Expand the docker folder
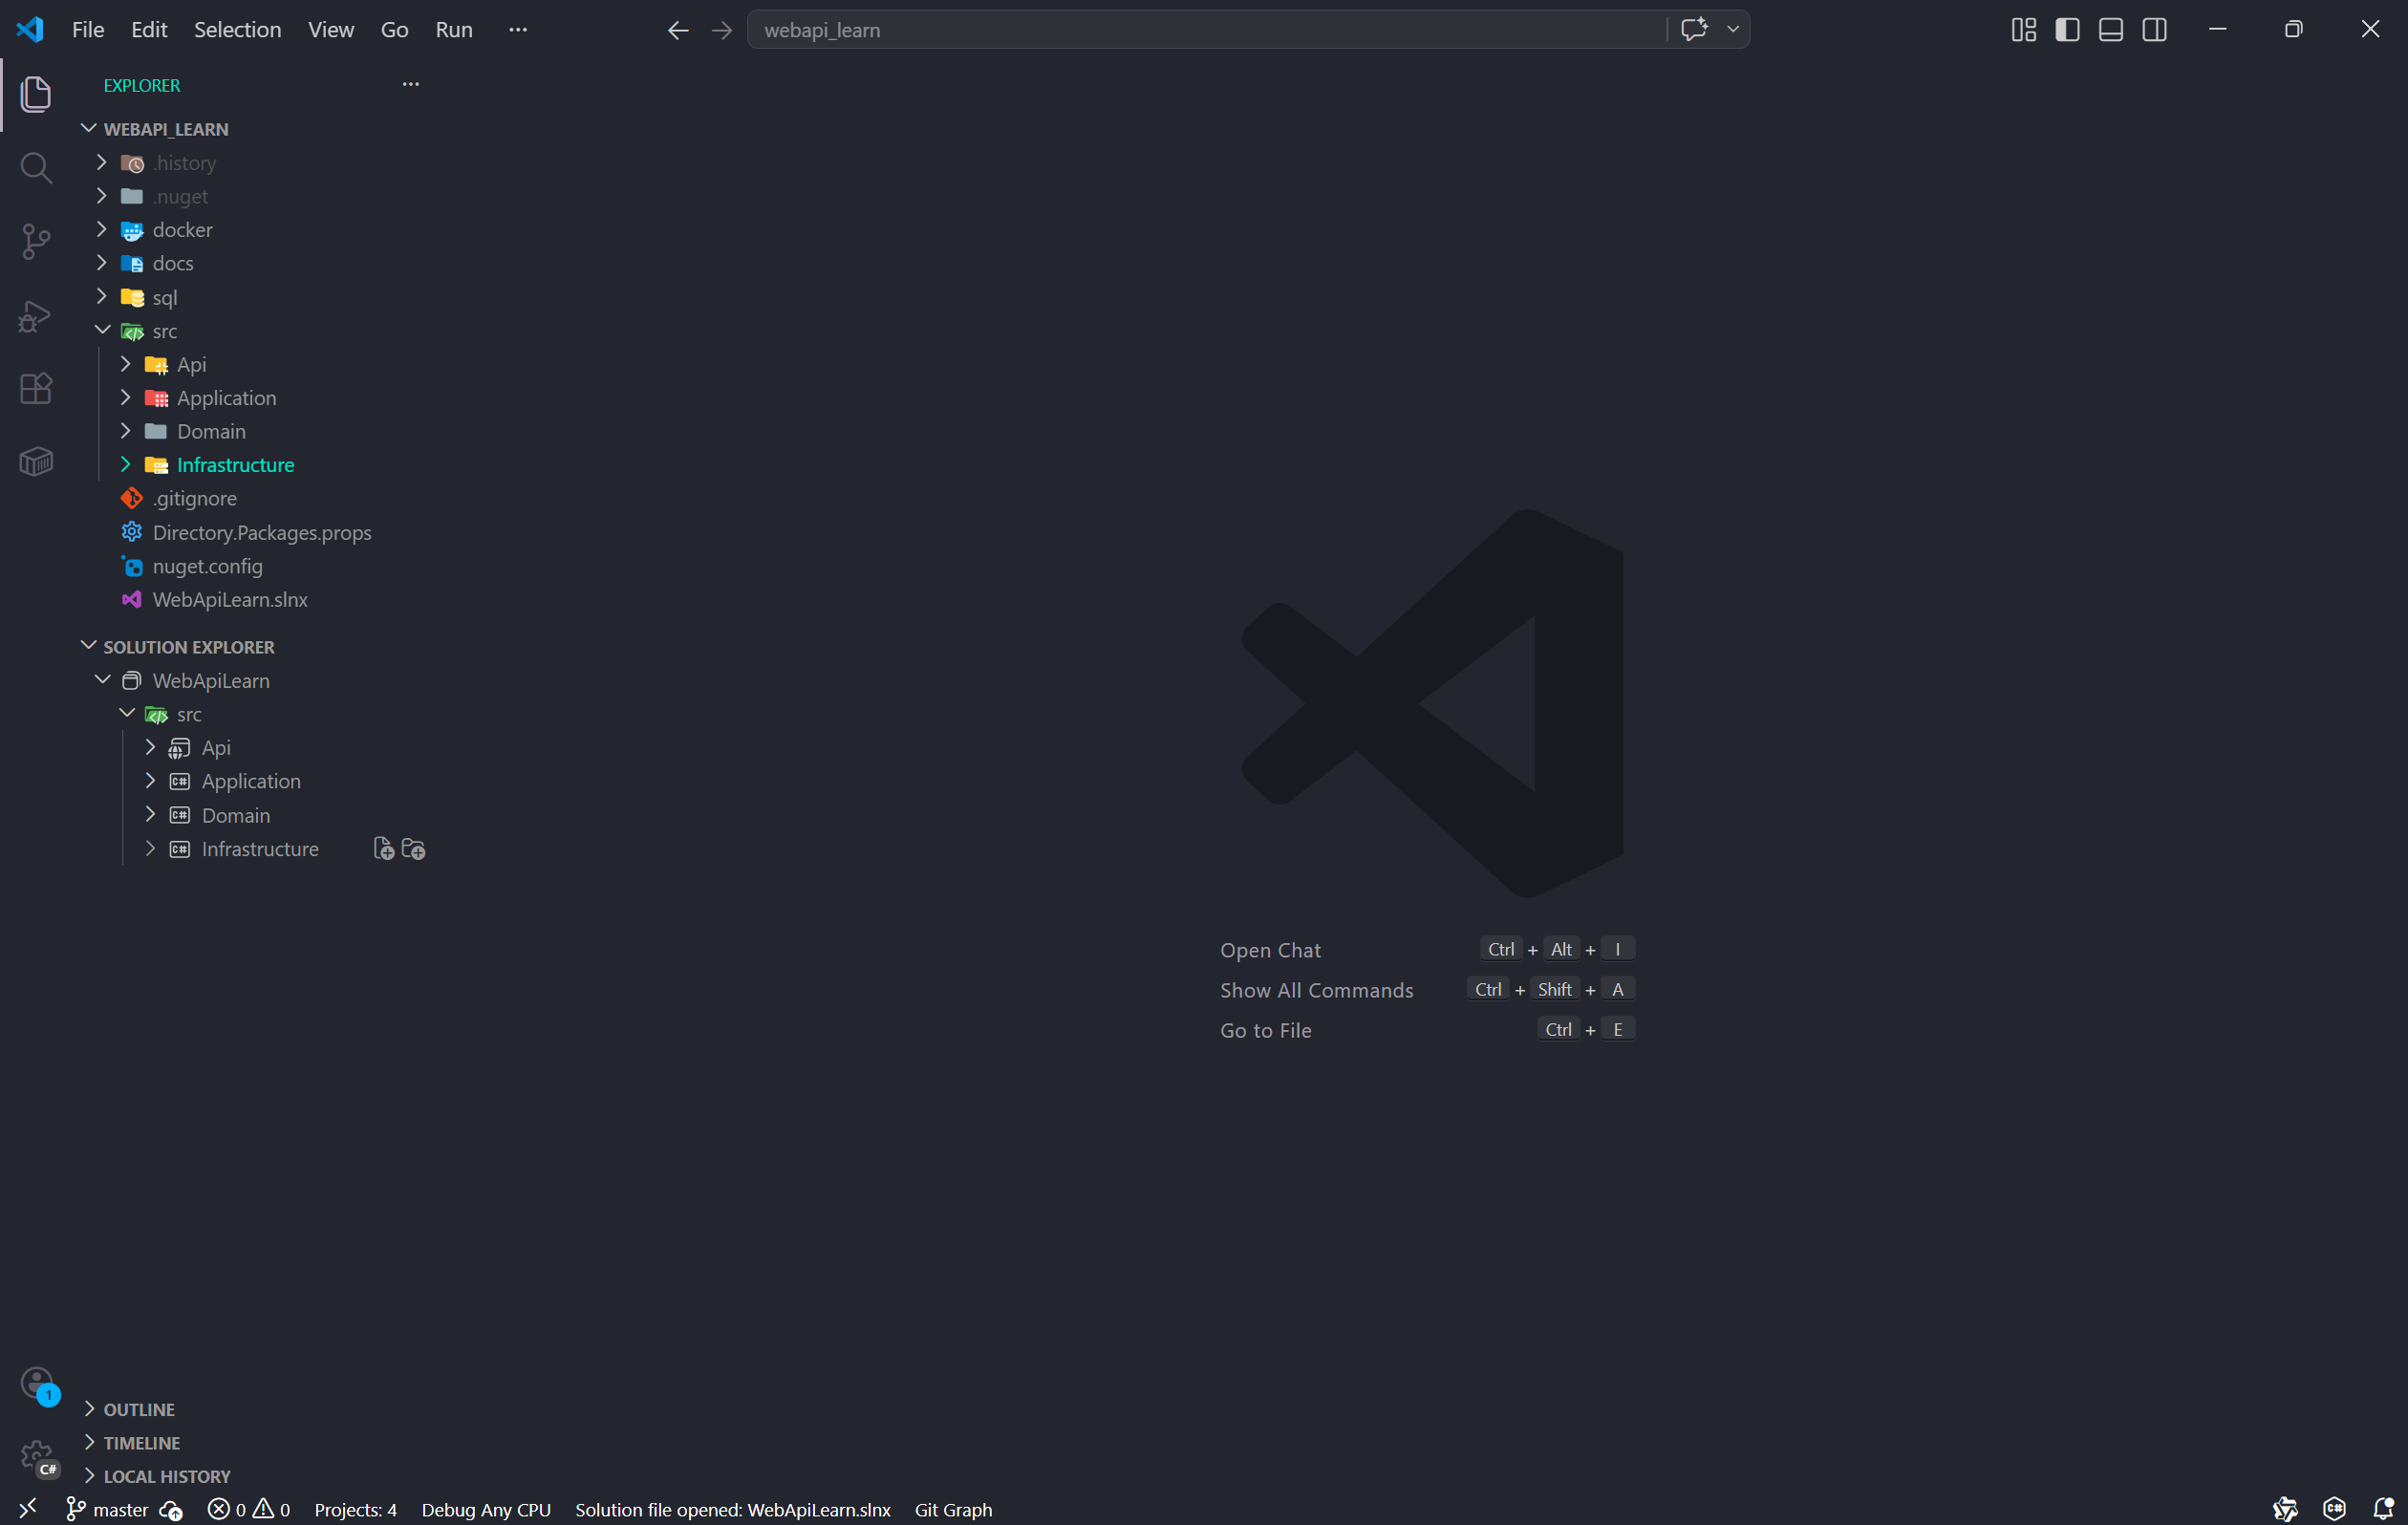This screenshot has width=2408, height=1525. [101, 229]
